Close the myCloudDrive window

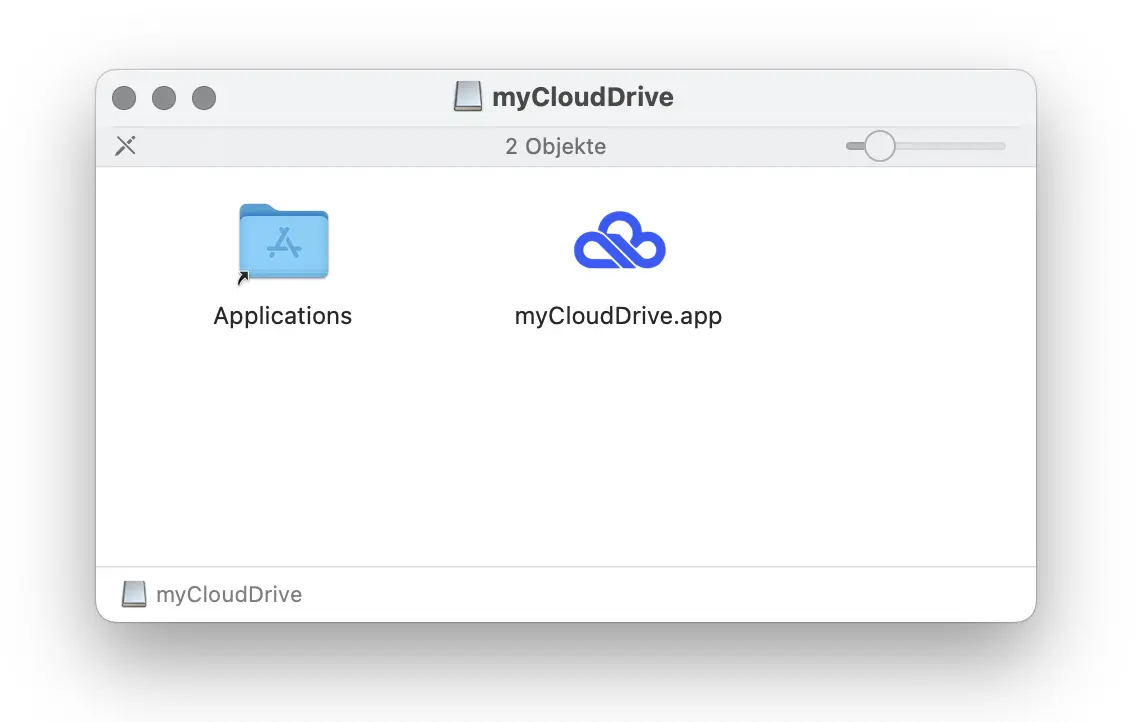(124, 98)
